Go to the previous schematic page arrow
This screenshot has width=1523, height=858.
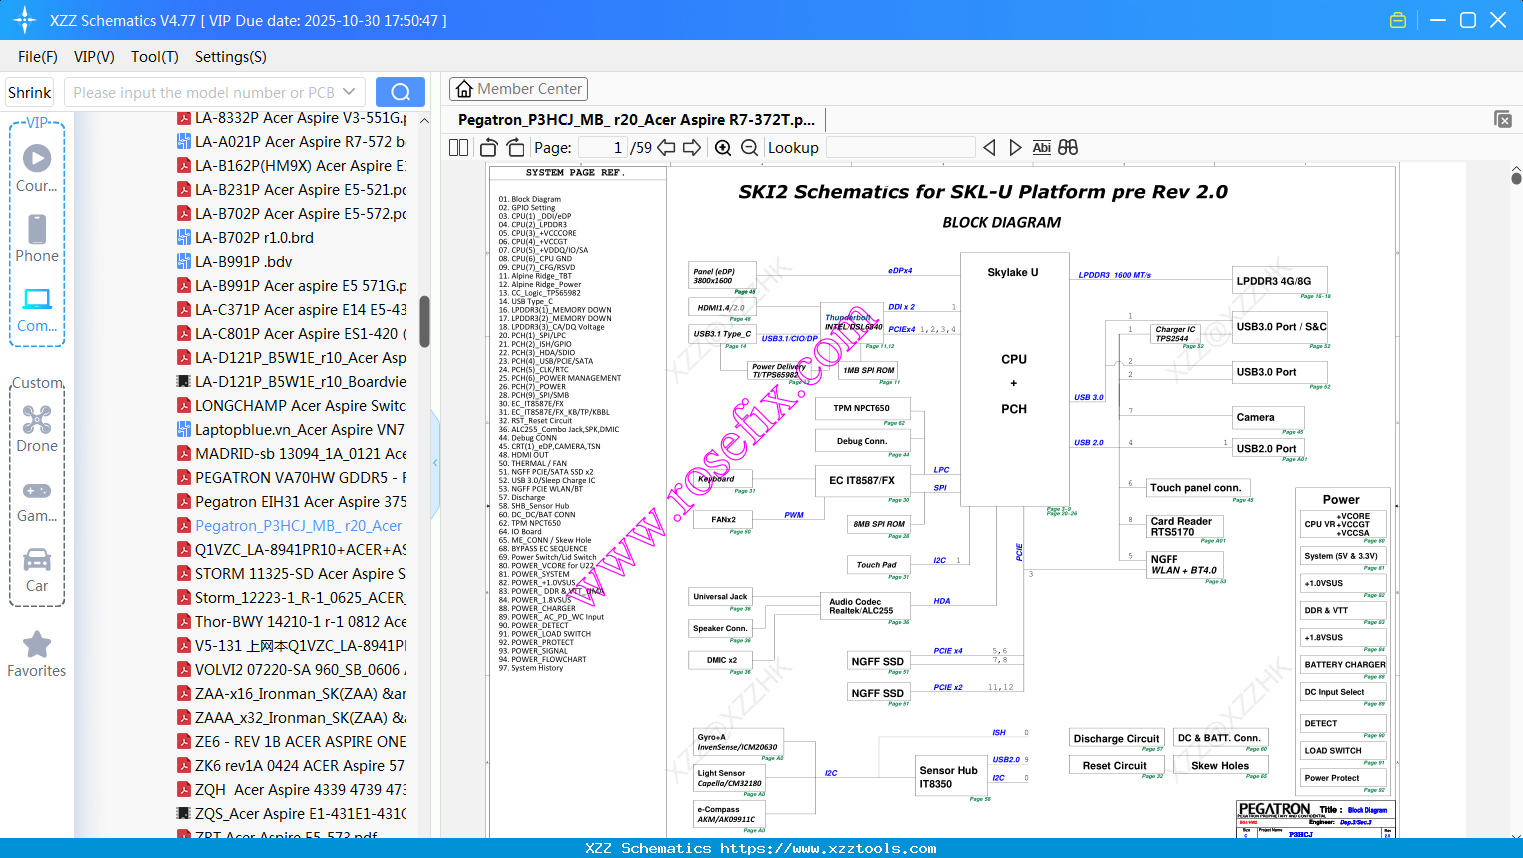(666, 148)
